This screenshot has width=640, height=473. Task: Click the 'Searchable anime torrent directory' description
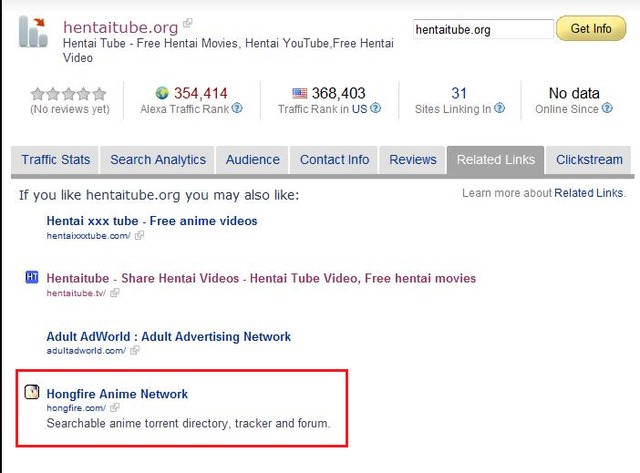(188, 423)
